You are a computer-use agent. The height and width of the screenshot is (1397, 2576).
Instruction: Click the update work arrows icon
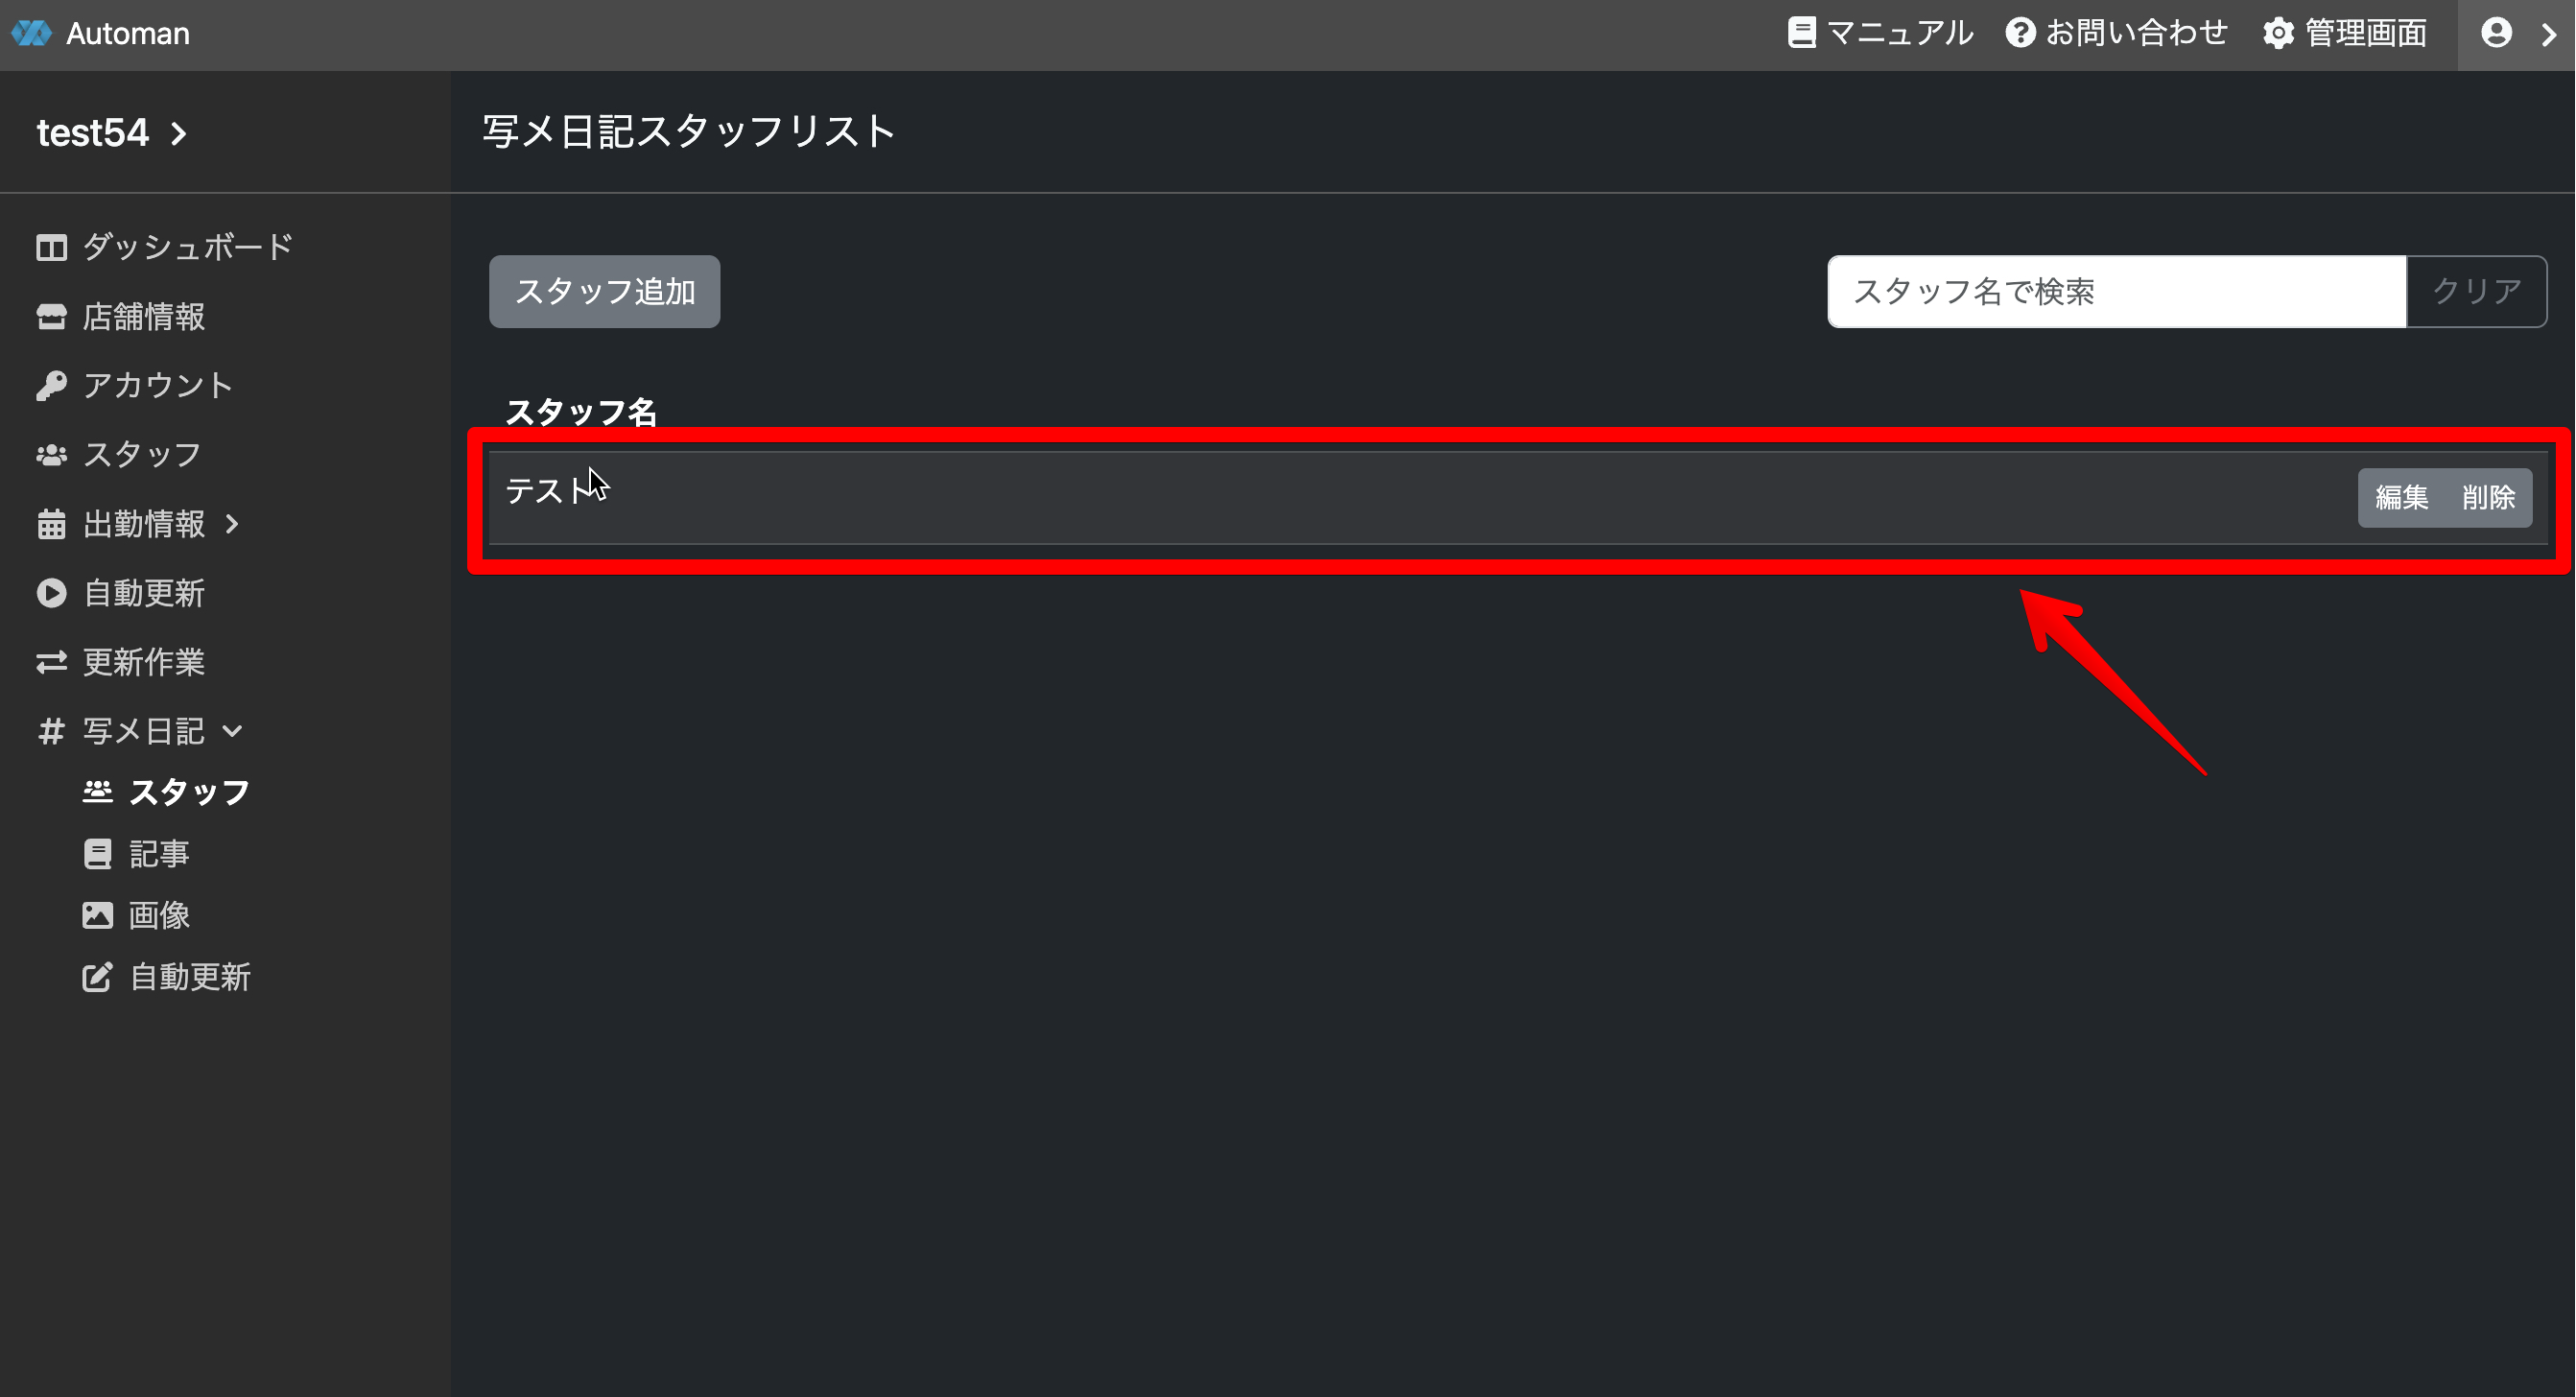click(51, 662)
